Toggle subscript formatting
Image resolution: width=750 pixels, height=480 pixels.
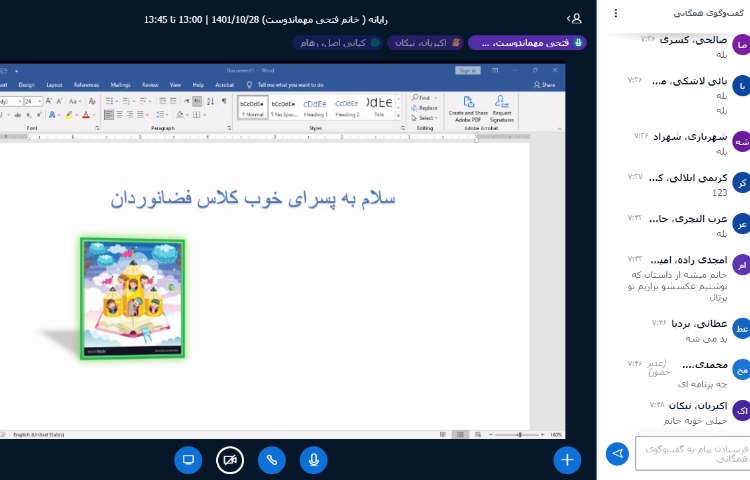(29, 115)
